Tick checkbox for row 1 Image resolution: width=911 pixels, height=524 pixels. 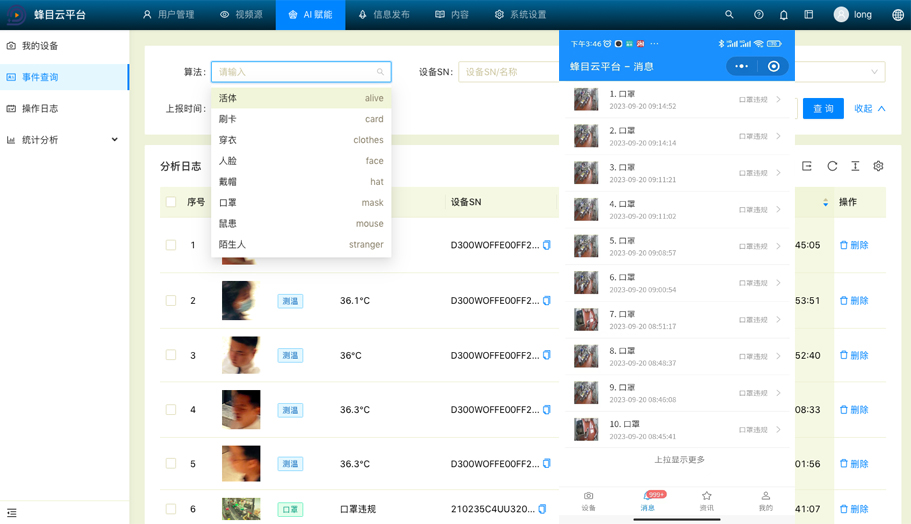click(x=171, y=245)
